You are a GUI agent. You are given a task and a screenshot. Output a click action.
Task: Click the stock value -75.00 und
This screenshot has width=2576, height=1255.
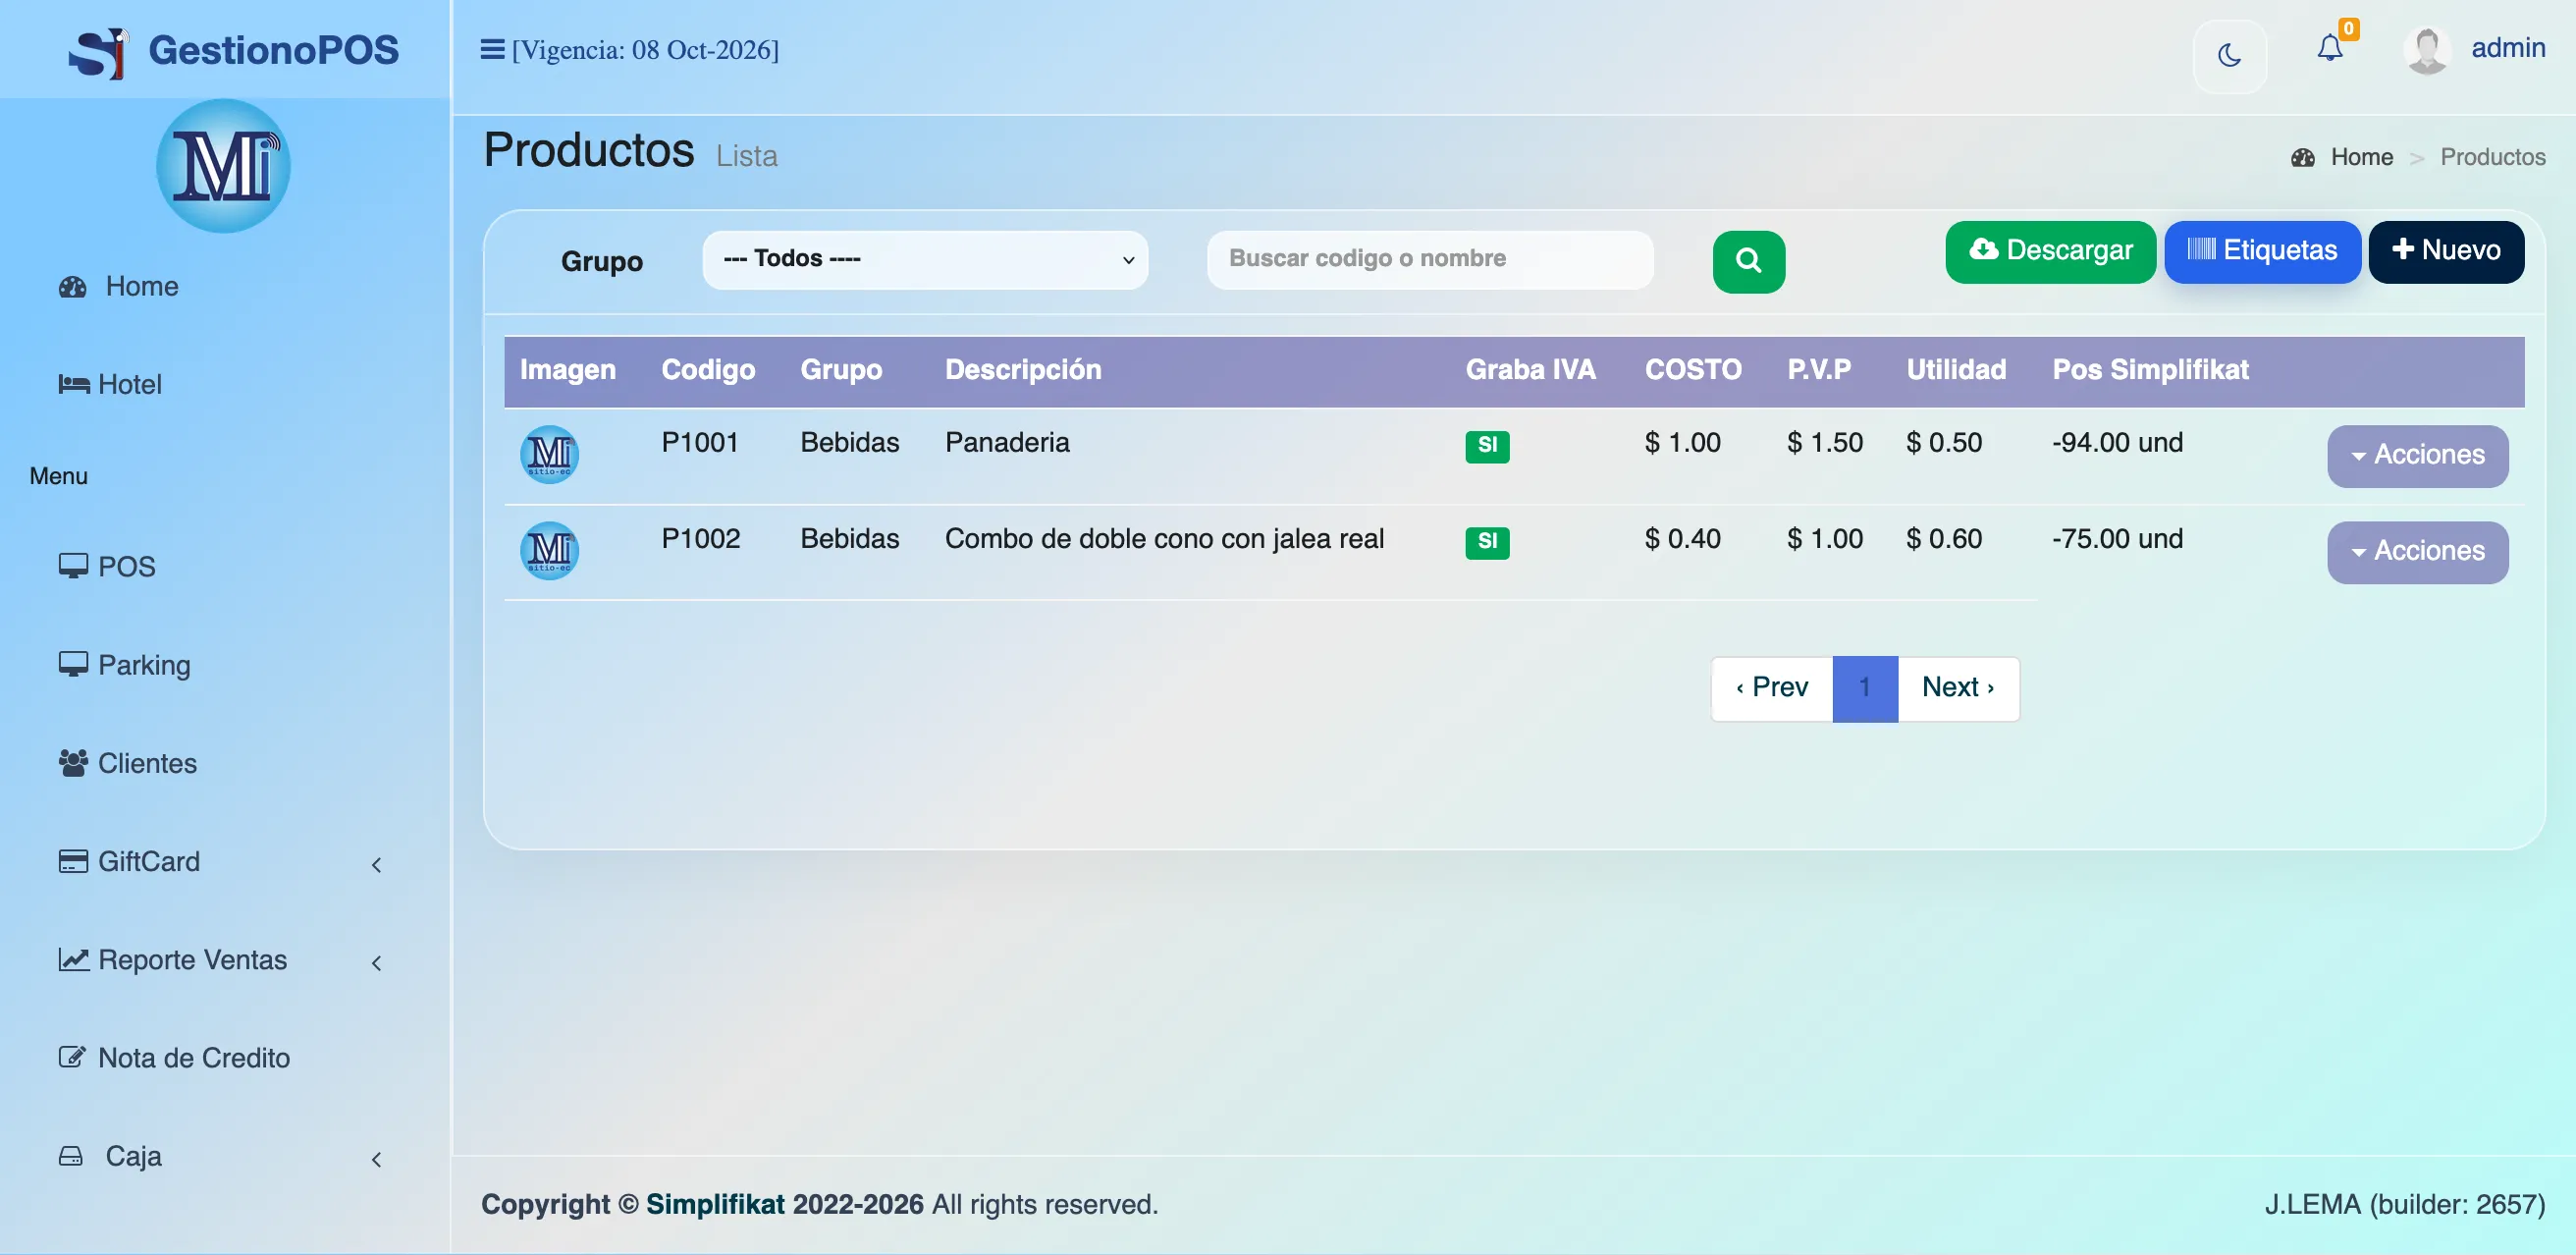click(x=2117, y=539)
